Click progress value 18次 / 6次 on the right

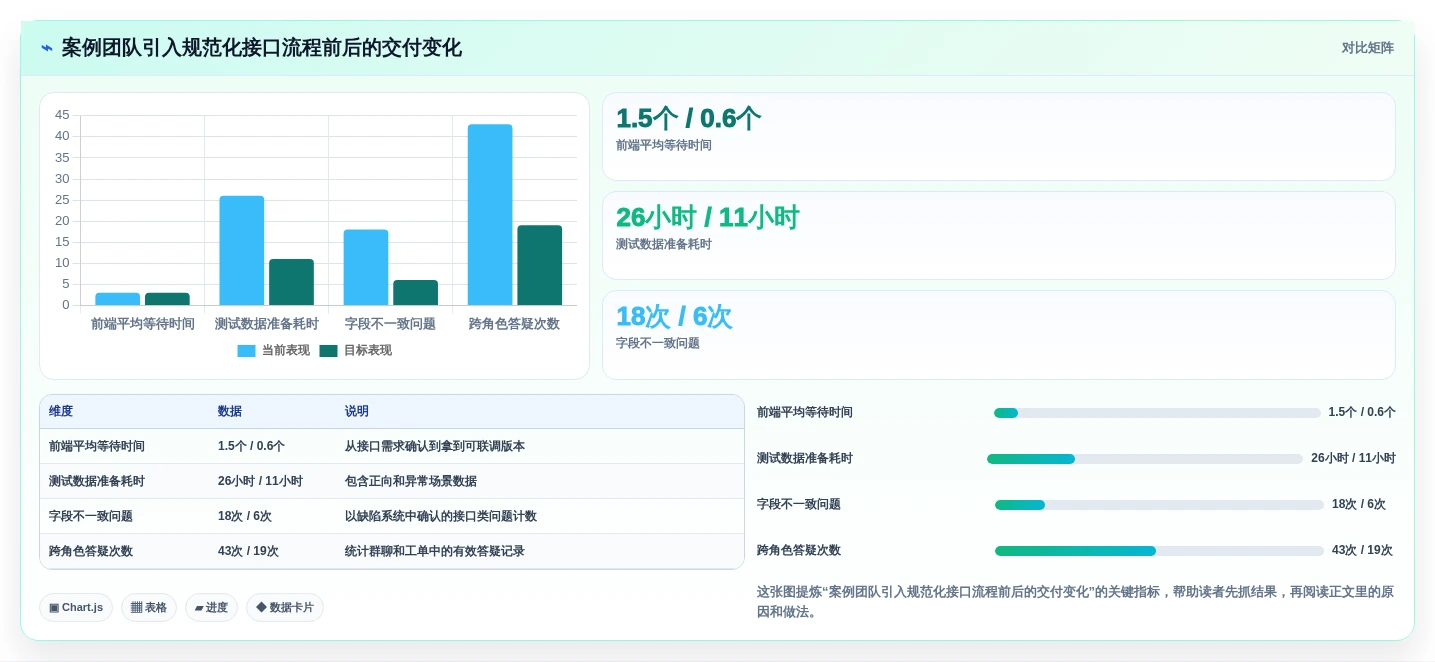pos(1359,504)
